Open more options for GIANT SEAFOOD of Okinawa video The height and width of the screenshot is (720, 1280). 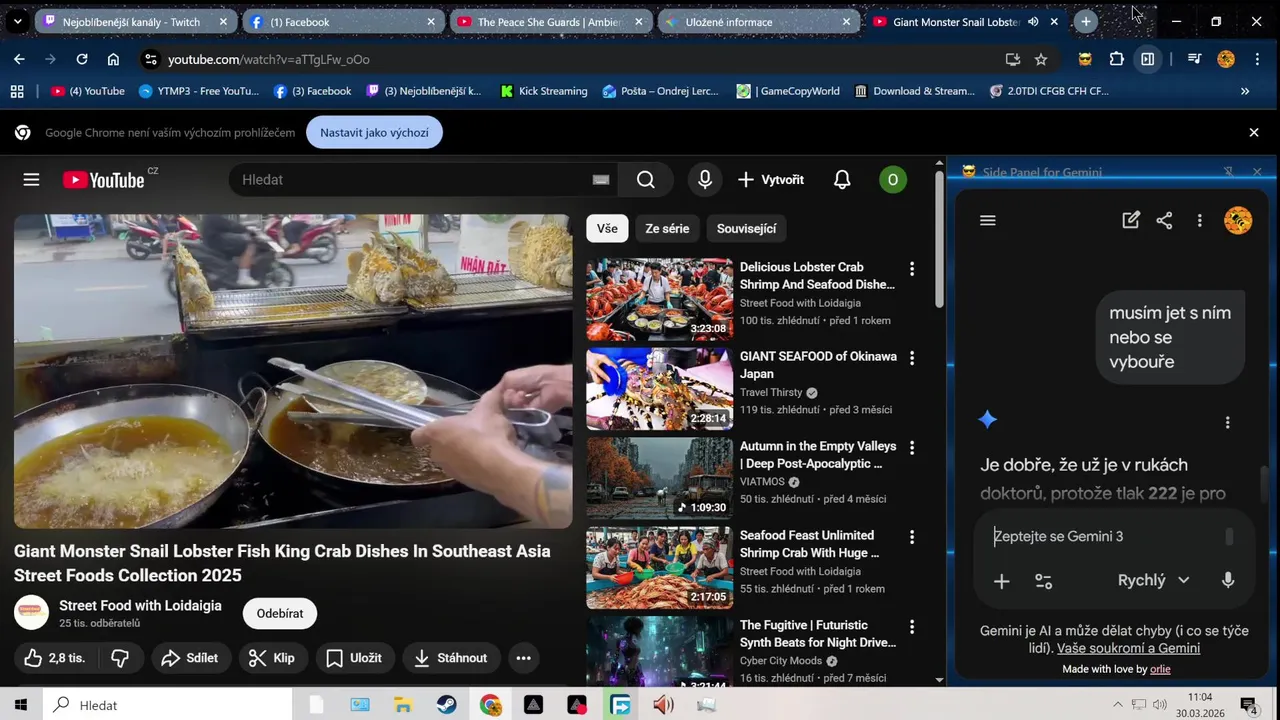click(911, 358)
